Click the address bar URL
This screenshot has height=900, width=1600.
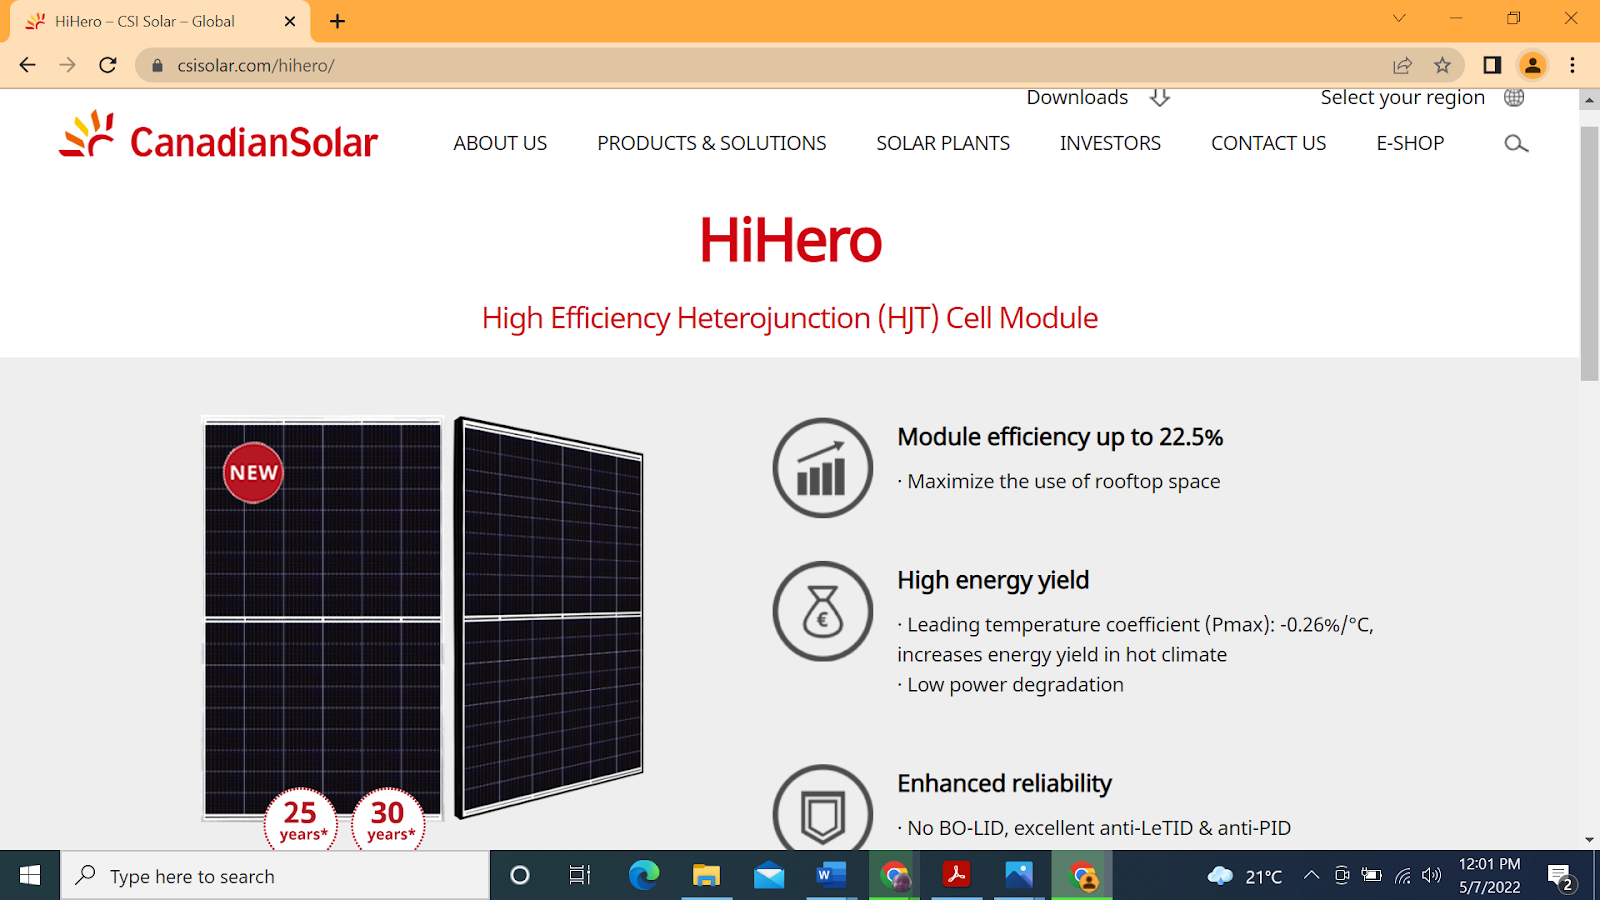tap(256, 65)
